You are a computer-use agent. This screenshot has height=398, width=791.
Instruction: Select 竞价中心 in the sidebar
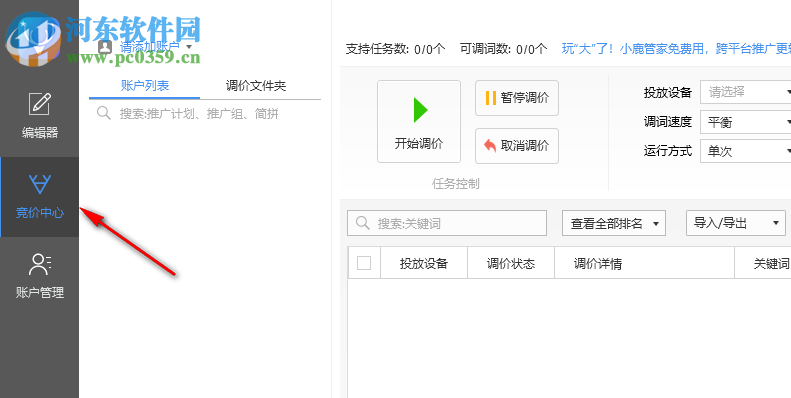[x=39, y=197]
